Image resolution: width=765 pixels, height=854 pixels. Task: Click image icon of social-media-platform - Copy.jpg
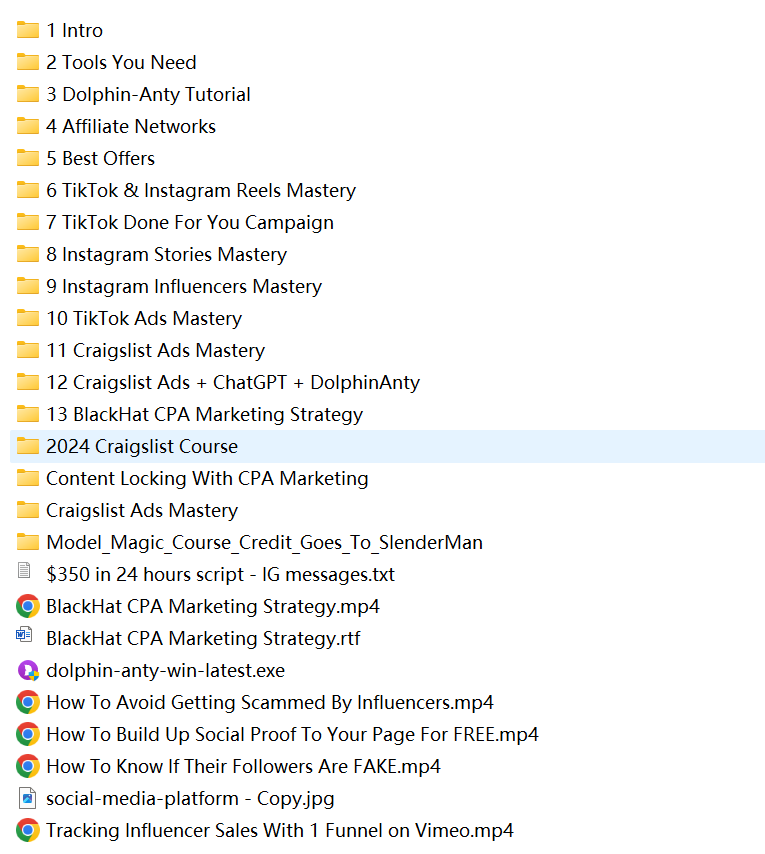(x=27, y=798)
